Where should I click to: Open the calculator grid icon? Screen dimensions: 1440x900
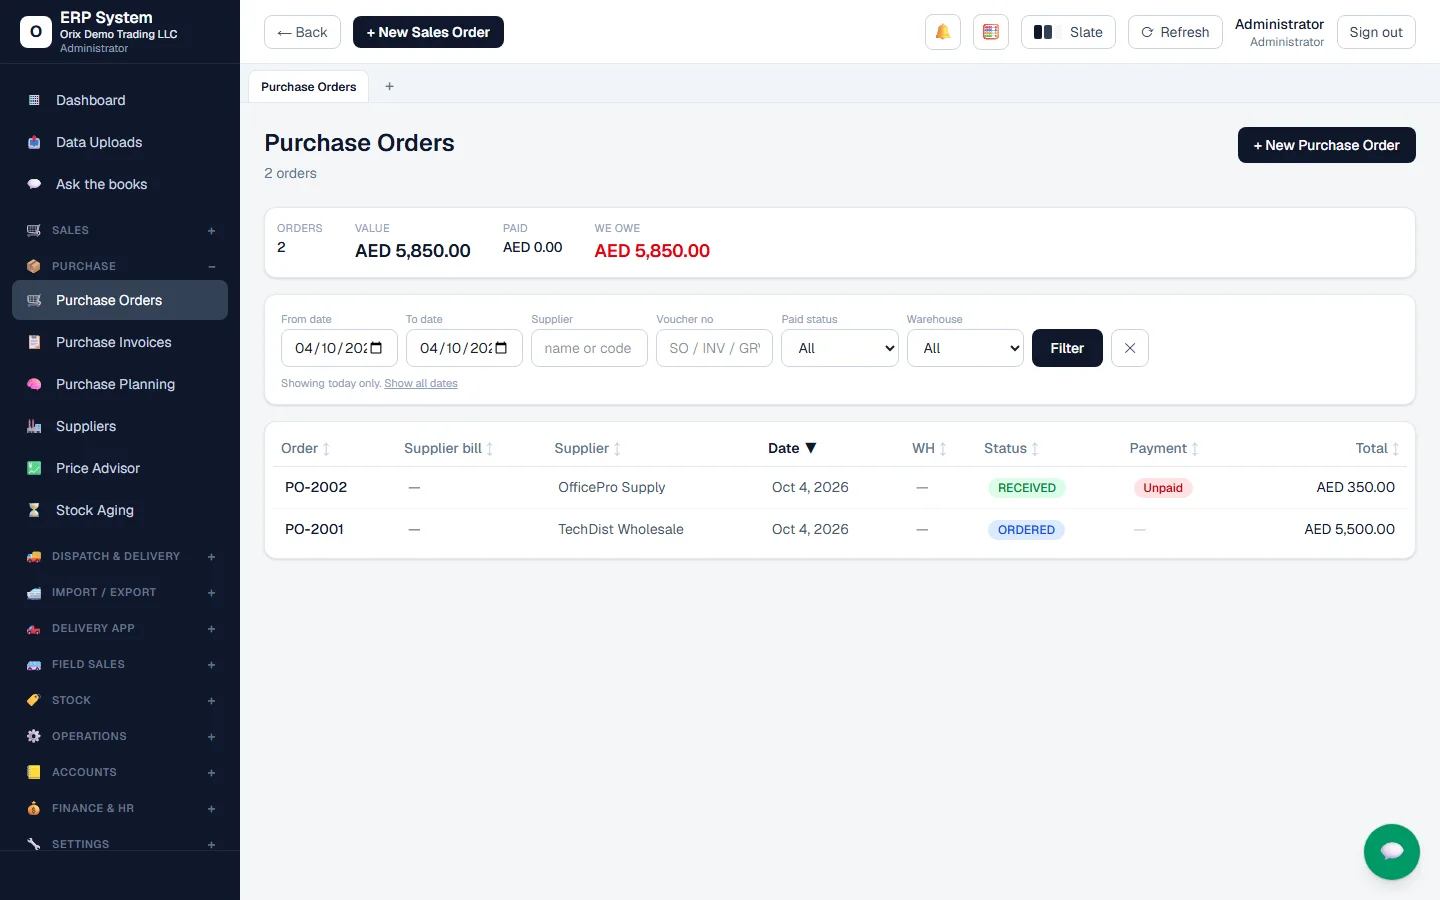990,32
